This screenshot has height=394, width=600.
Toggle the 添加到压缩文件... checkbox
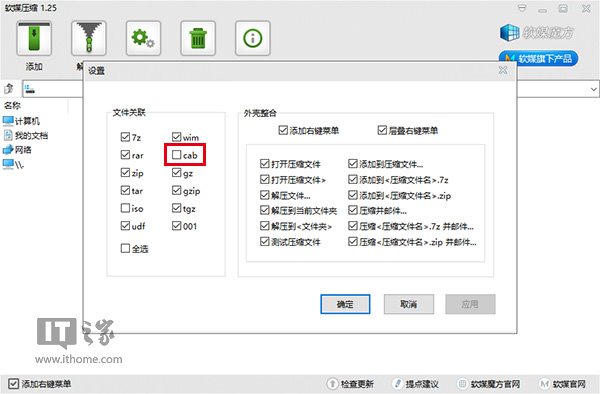click(x=353, y=164)
